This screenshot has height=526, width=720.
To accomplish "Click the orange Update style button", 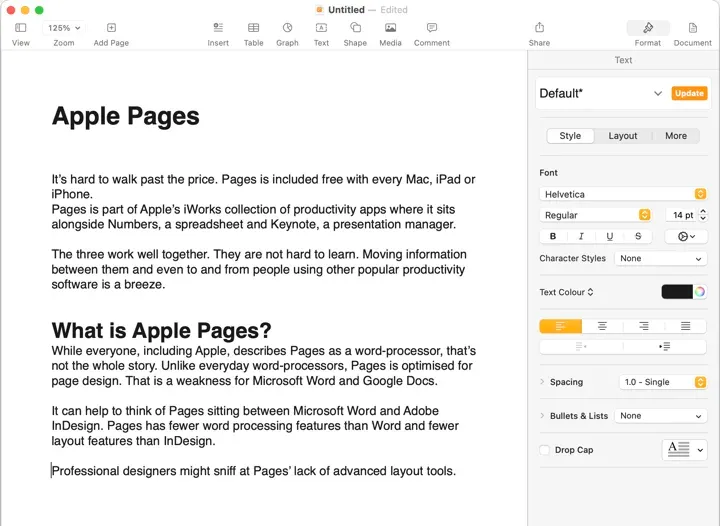I will click(x=689, y=93).
